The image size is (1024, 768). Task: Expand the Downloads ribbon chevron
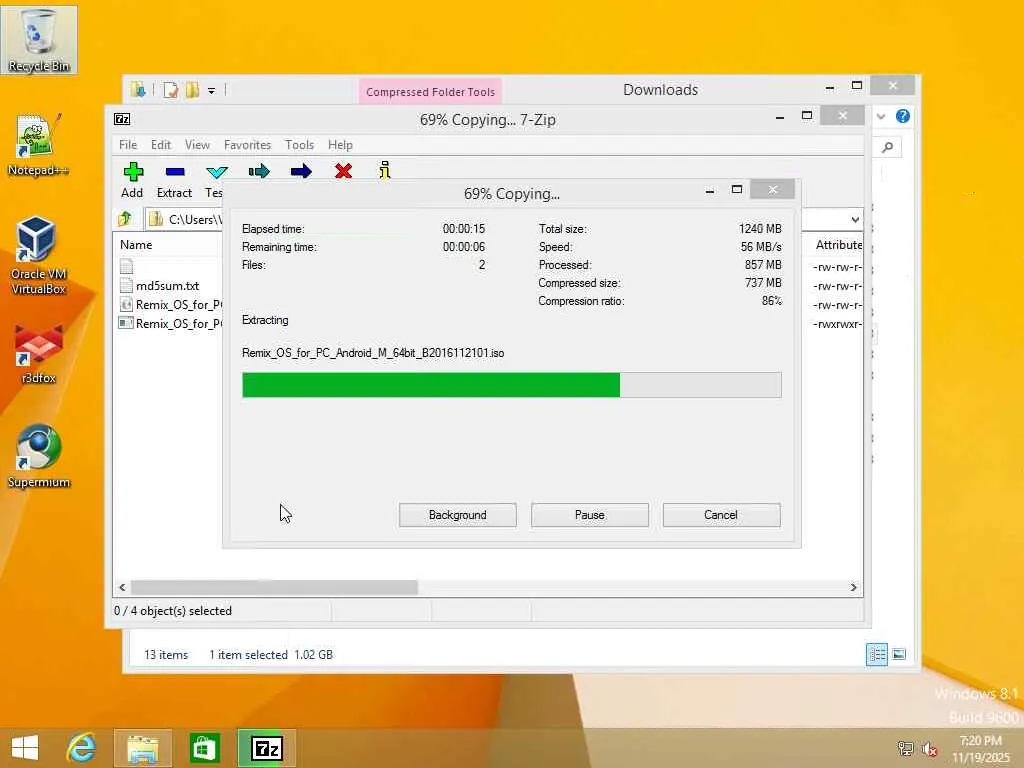click(x=881, y=116)
